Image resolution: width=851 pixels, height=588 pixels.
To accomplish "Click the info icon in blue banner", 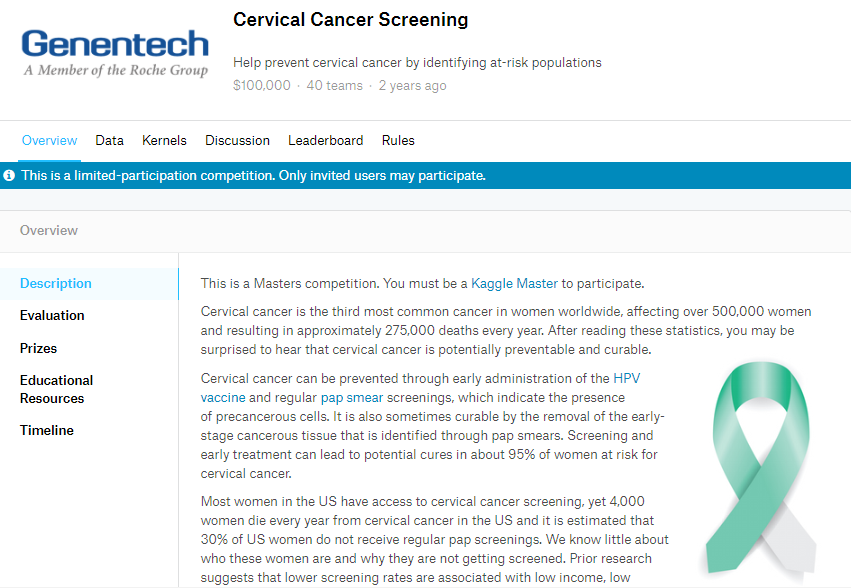I will pyautogui.click(x=9, y=175).
